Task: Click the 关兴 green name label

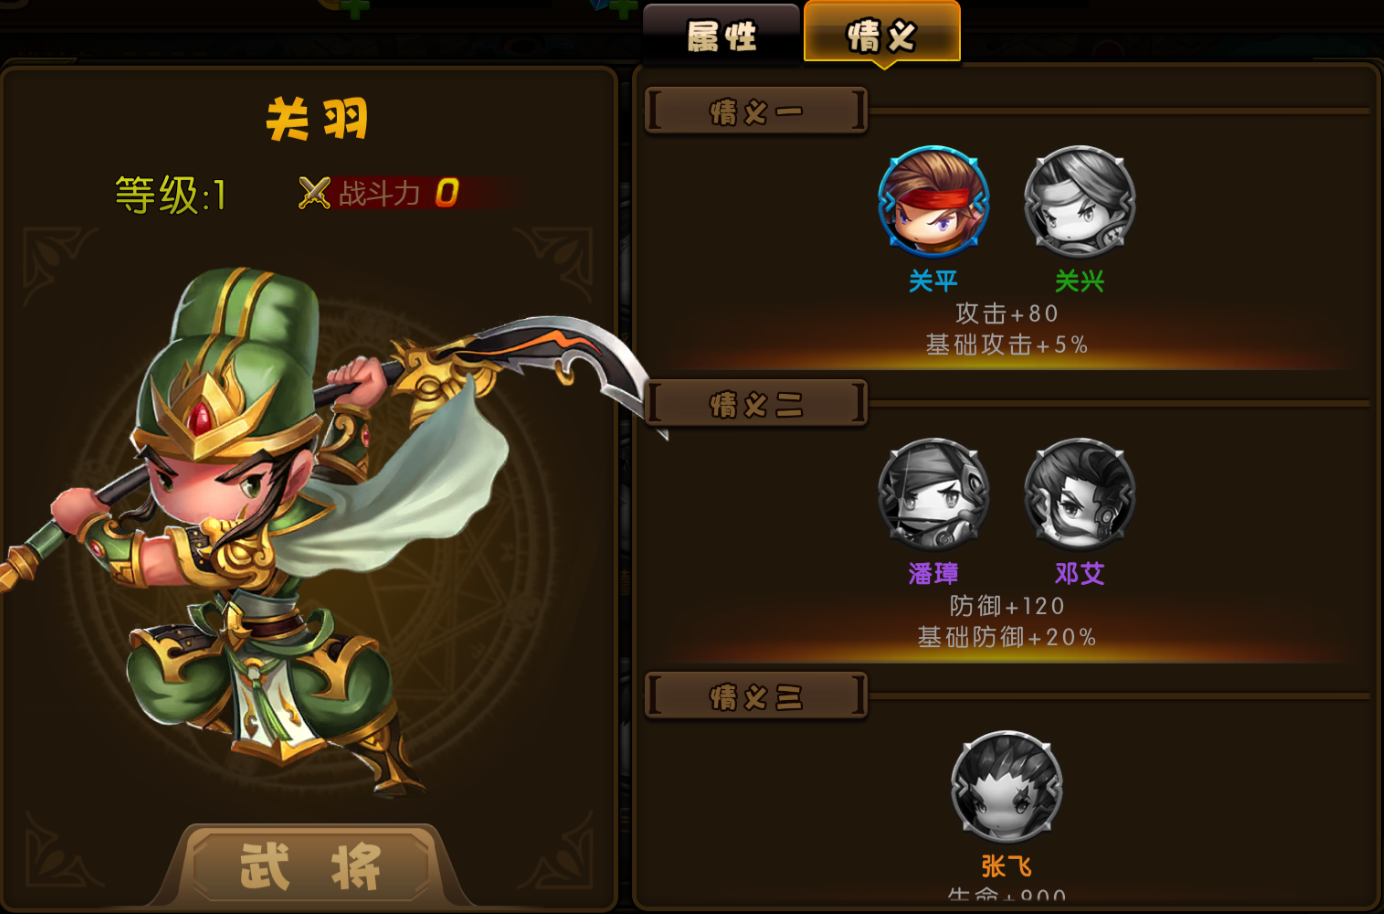Action: pyautogui.click(x=1079, y=281)
